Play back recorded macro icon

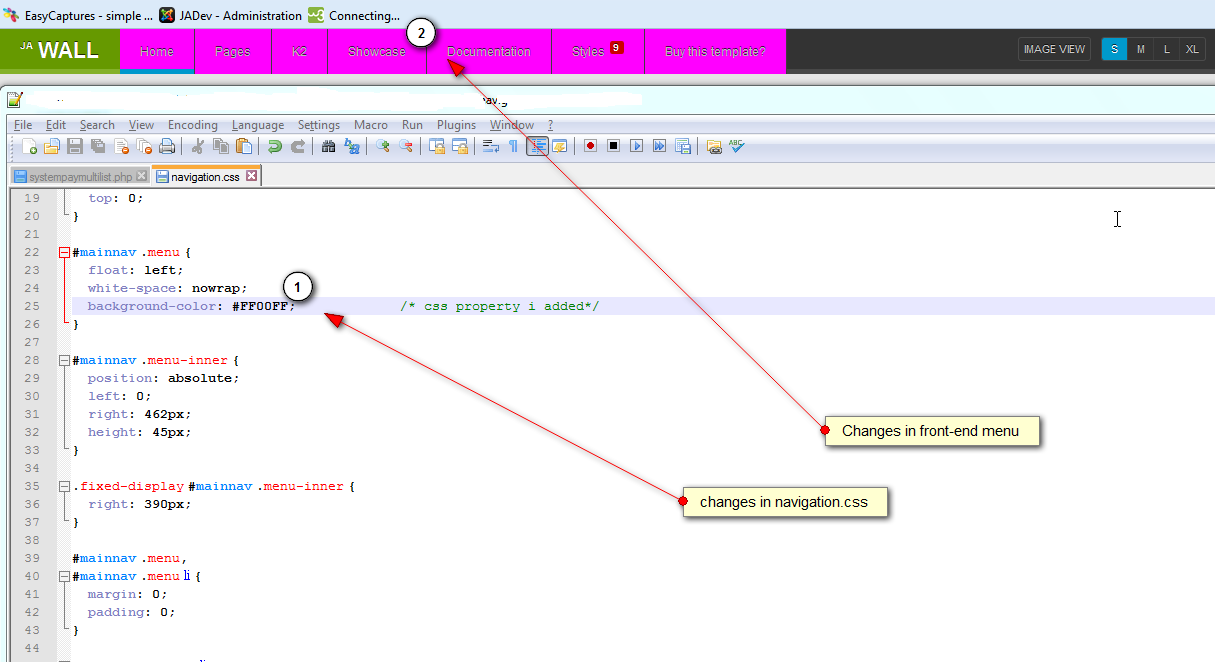click(x=637, y=146)
